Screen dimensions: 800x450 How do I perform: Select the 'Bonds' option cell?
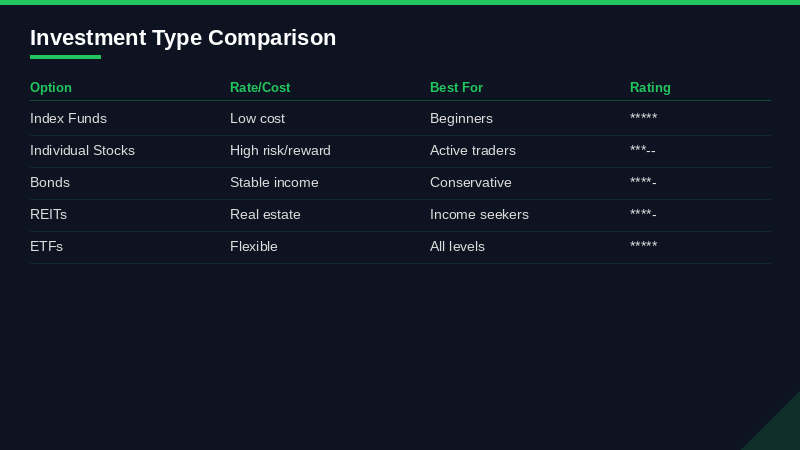pyautogui.click(x=50, y=183)
